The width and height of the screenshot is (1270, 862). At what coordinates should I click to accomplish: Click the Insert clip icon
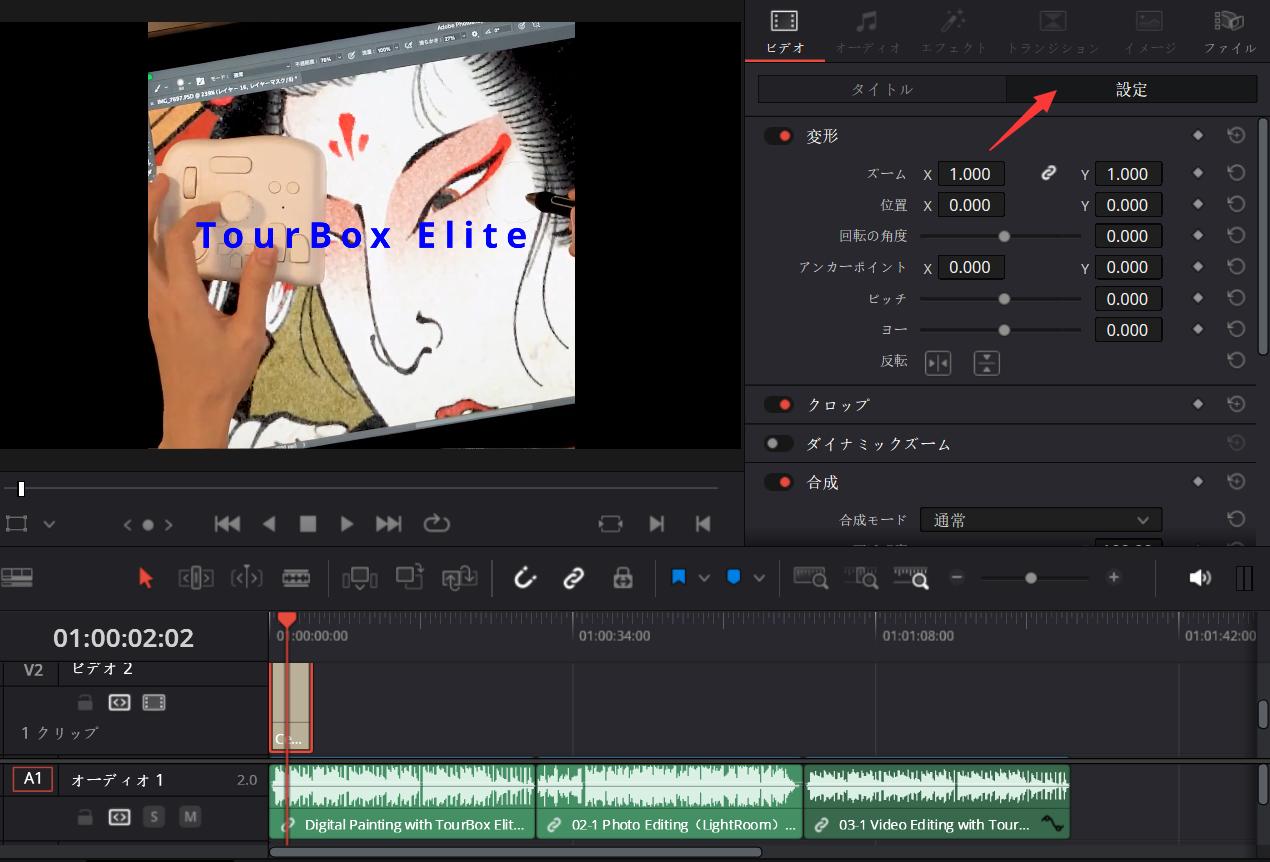(359, 578)
